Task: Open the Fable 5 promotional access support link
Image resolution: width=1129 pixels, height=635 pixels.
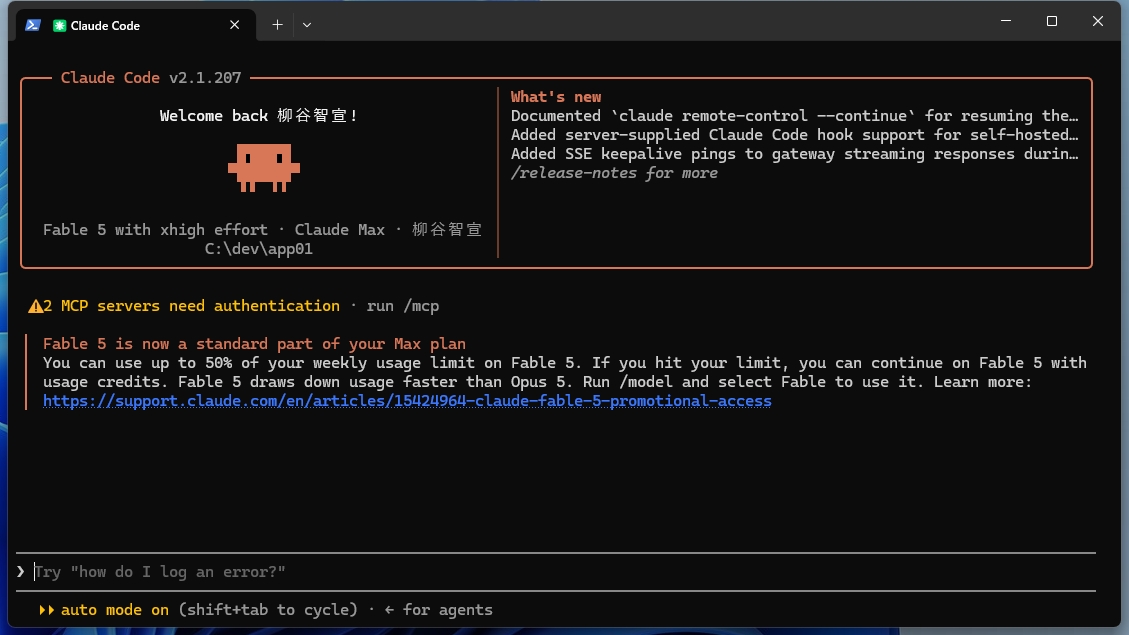Action: [x=407, y=401]
